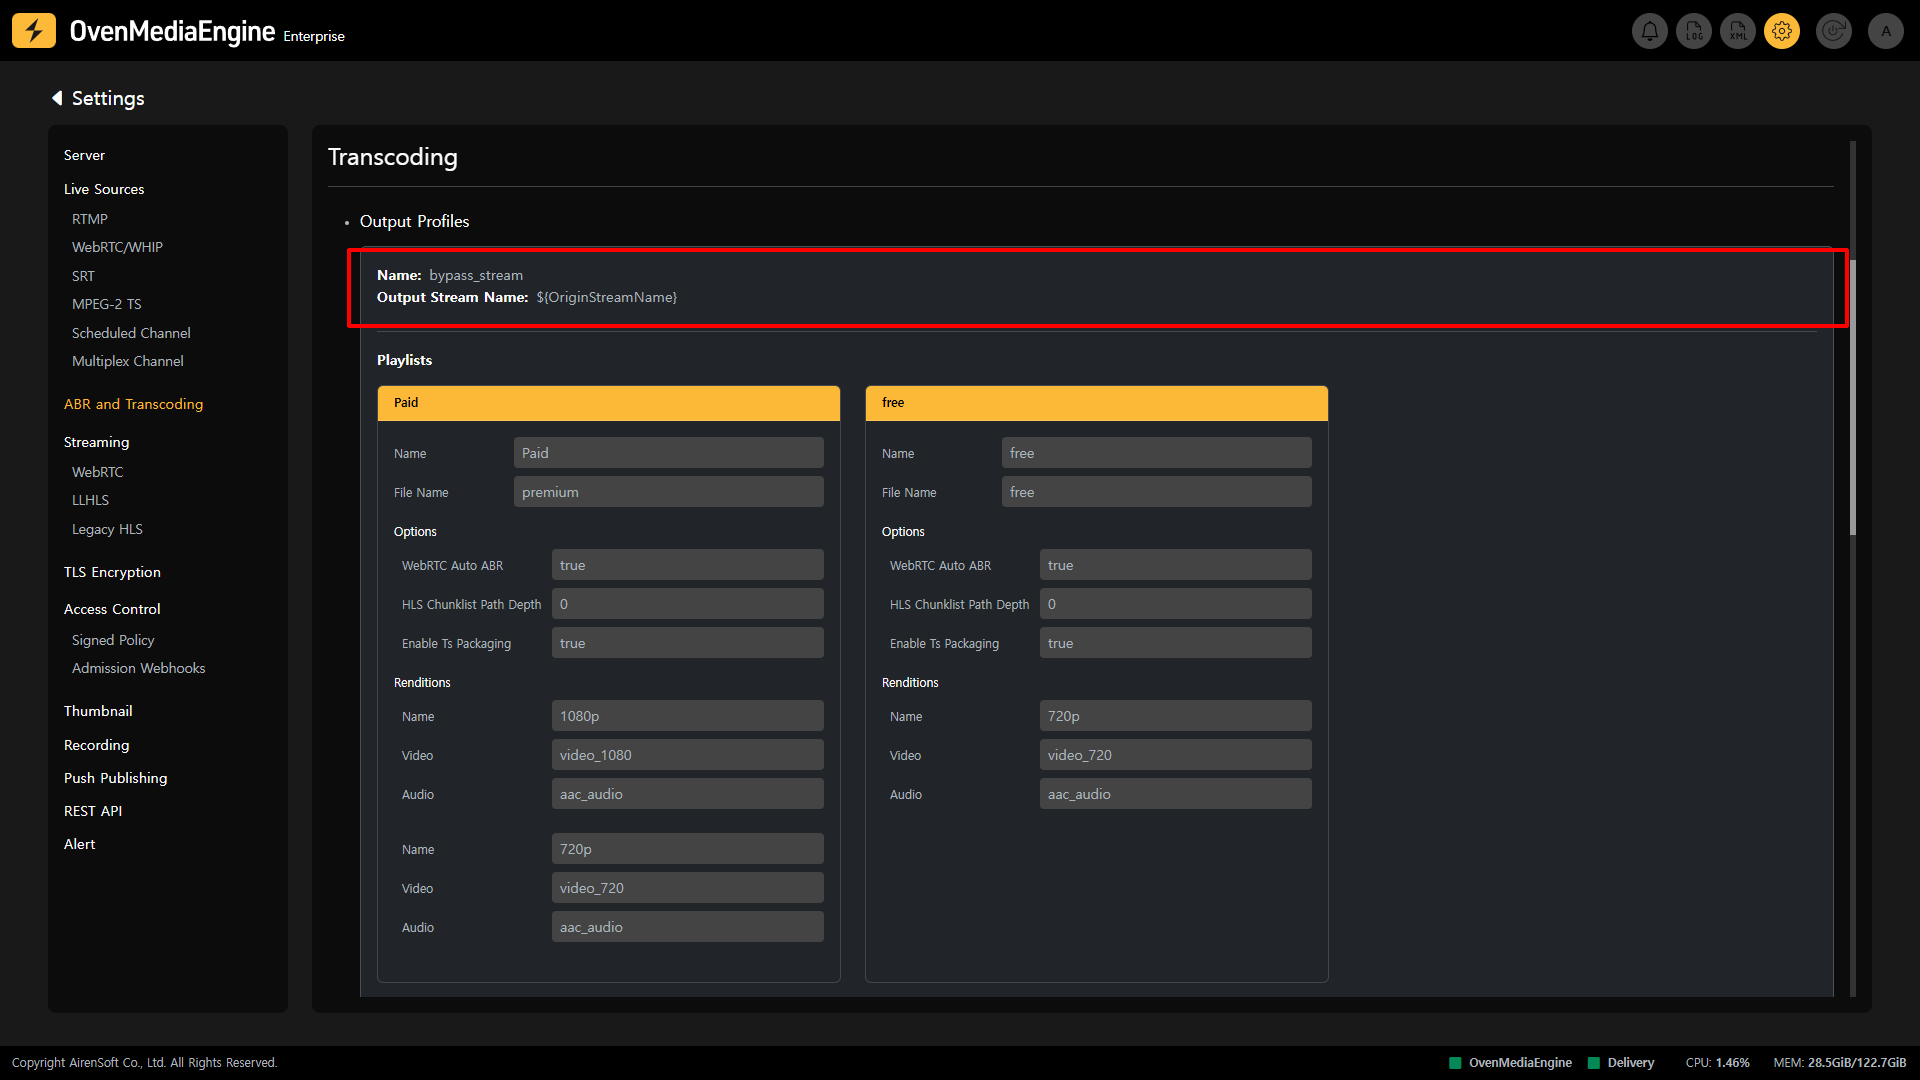
Task: Click the green OvenMediaEngine status indicator
Action: 1456,1063
